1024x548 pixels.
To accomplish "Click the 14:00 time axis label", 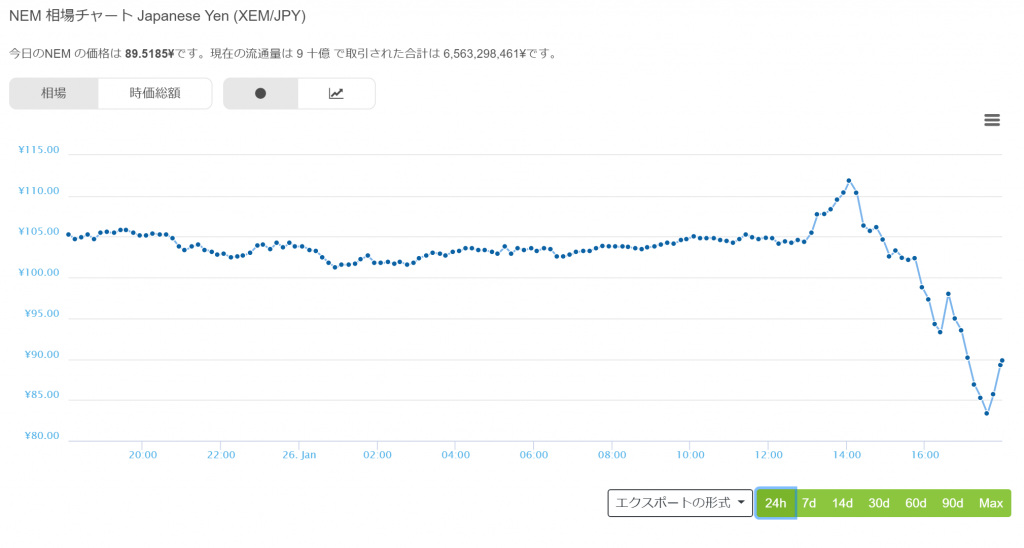I will (846, 455).
